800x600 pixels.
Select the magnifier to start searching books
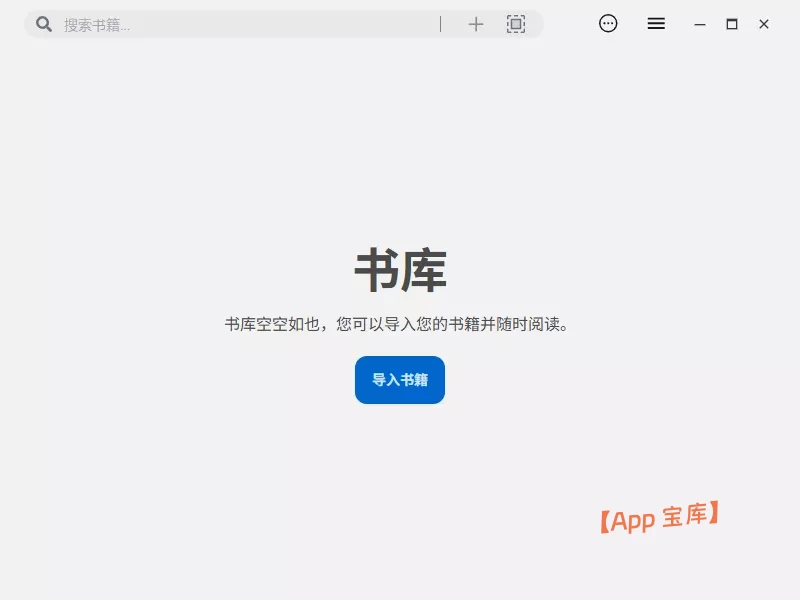tap(42, 23)
